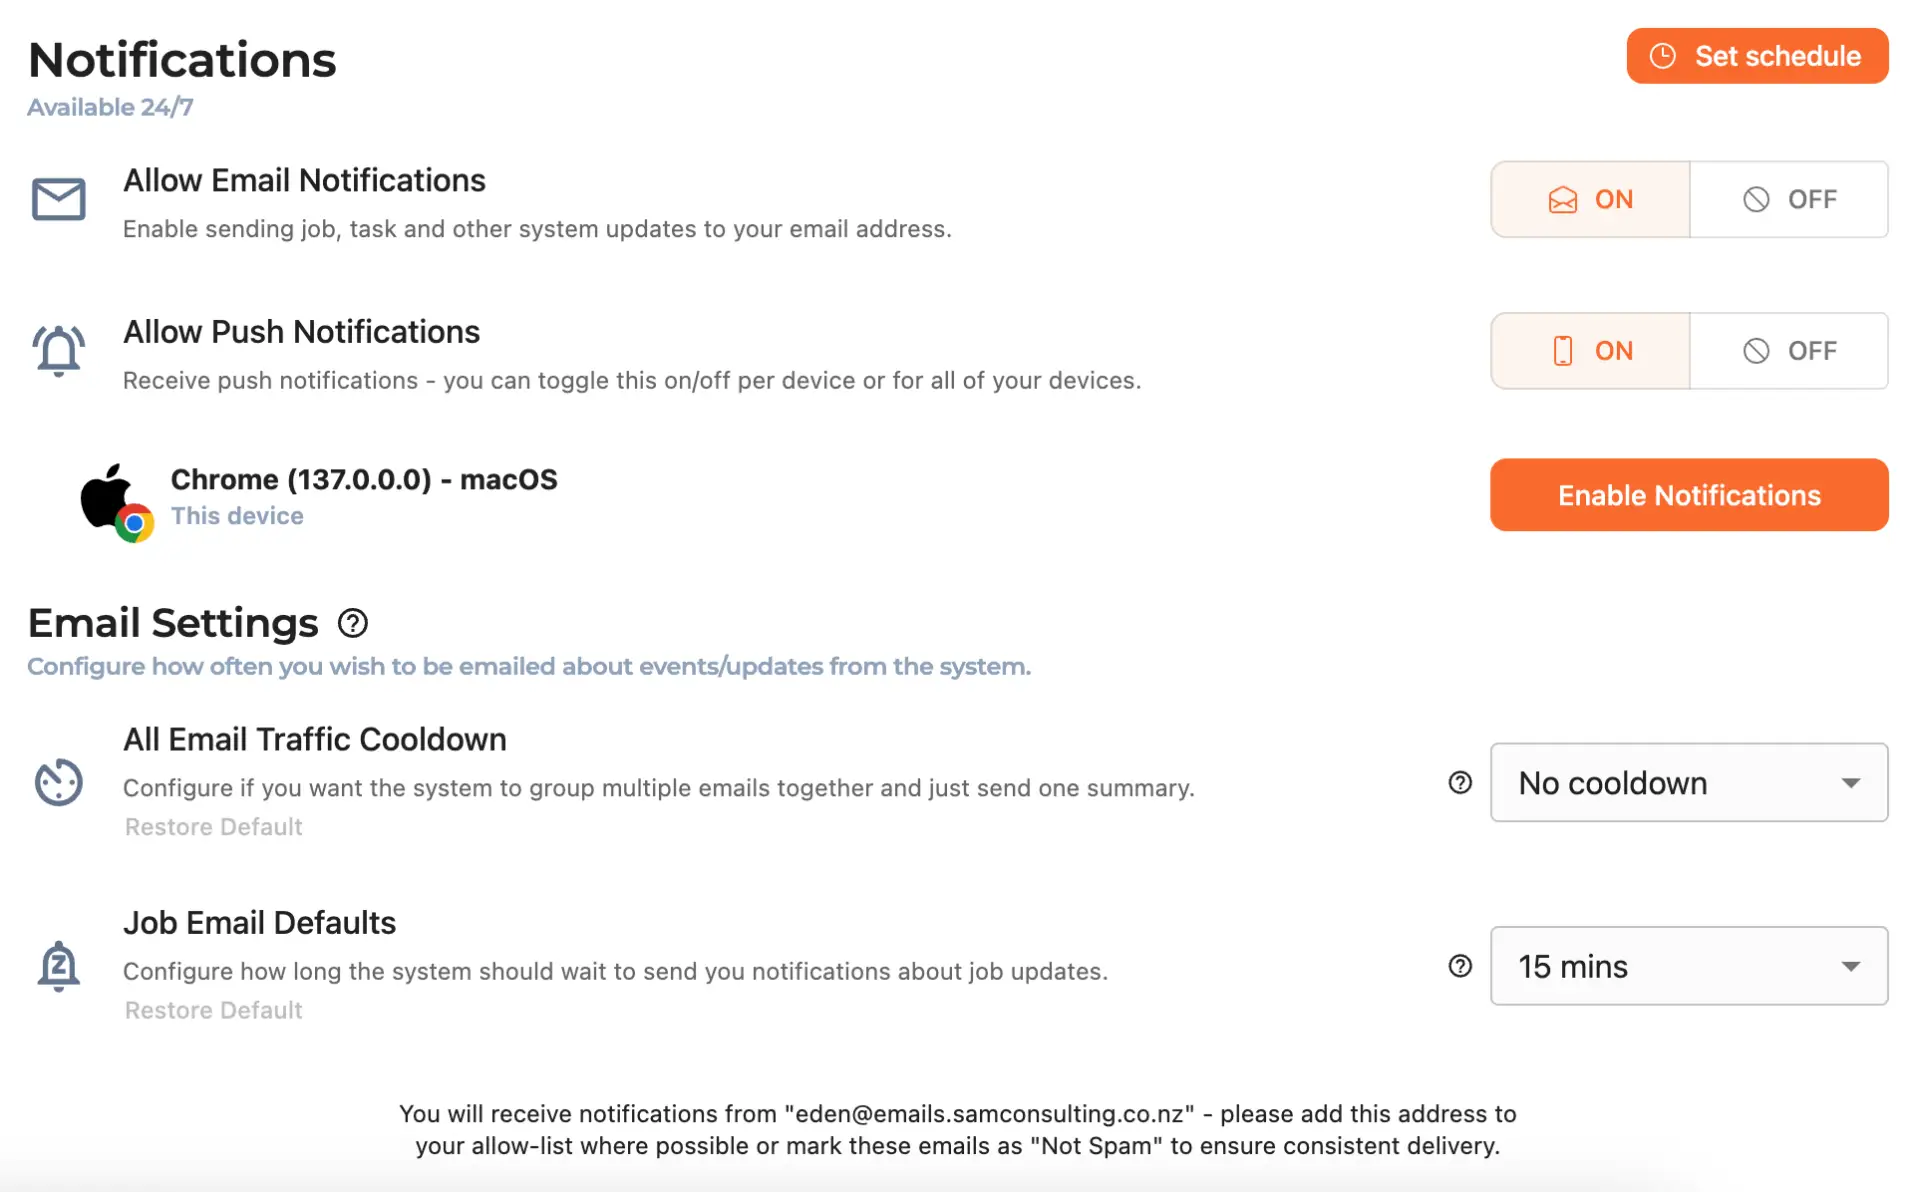Click the arrow on the cooldown dropdown
Screen dimensions: 1920x1192
(1851, 783)
